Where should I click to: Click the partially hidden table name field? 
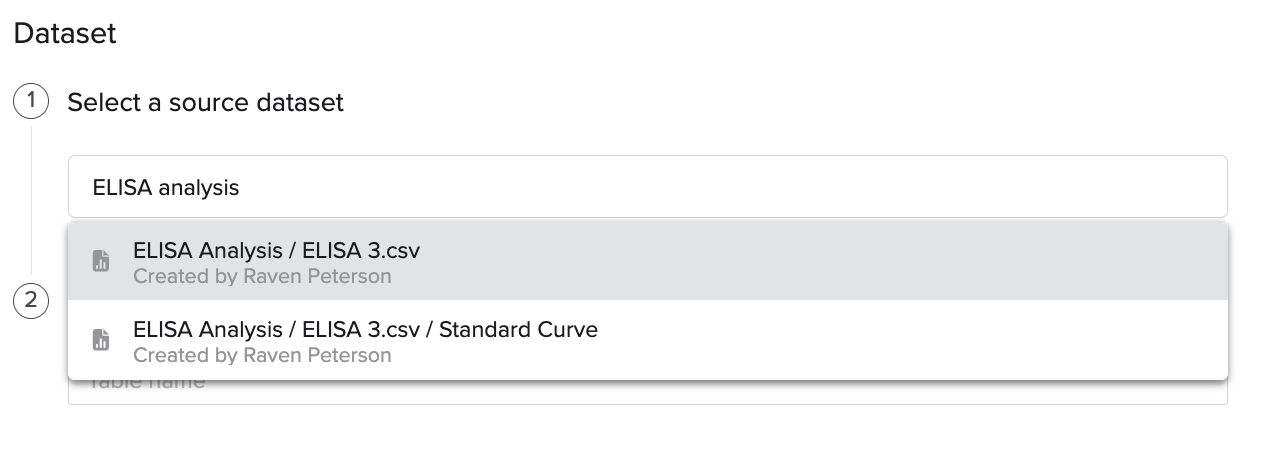pos(648,392)
